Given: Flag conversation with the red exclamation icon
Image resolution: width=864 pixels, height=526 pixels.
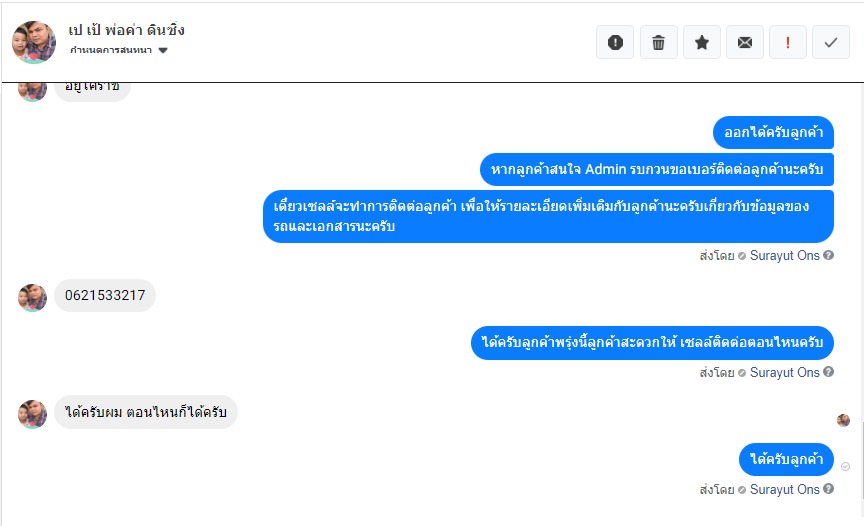Looking at the screenshot, I should (x=788, y=42).
